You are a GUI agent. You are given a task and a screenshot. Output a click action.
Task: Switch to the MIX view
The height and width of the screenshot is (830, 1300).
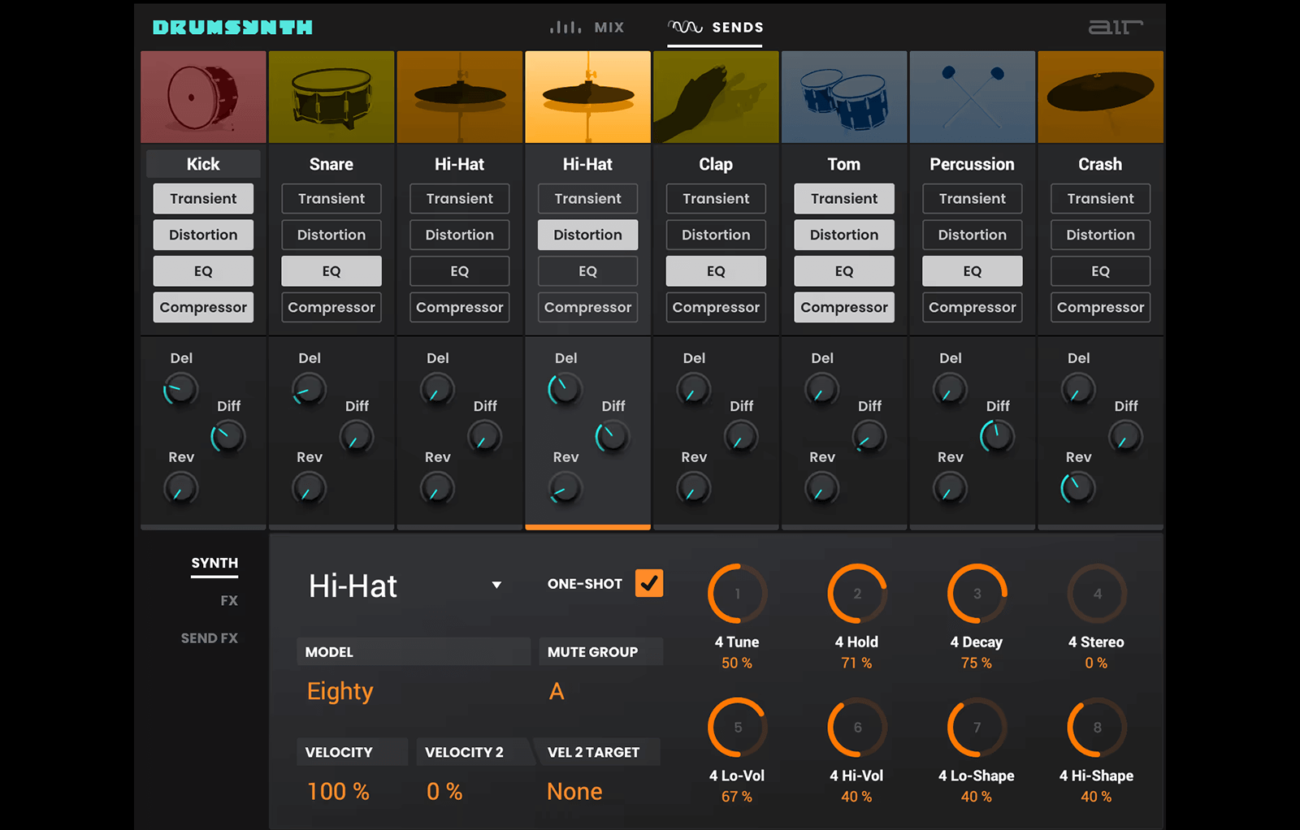[587, 27]
